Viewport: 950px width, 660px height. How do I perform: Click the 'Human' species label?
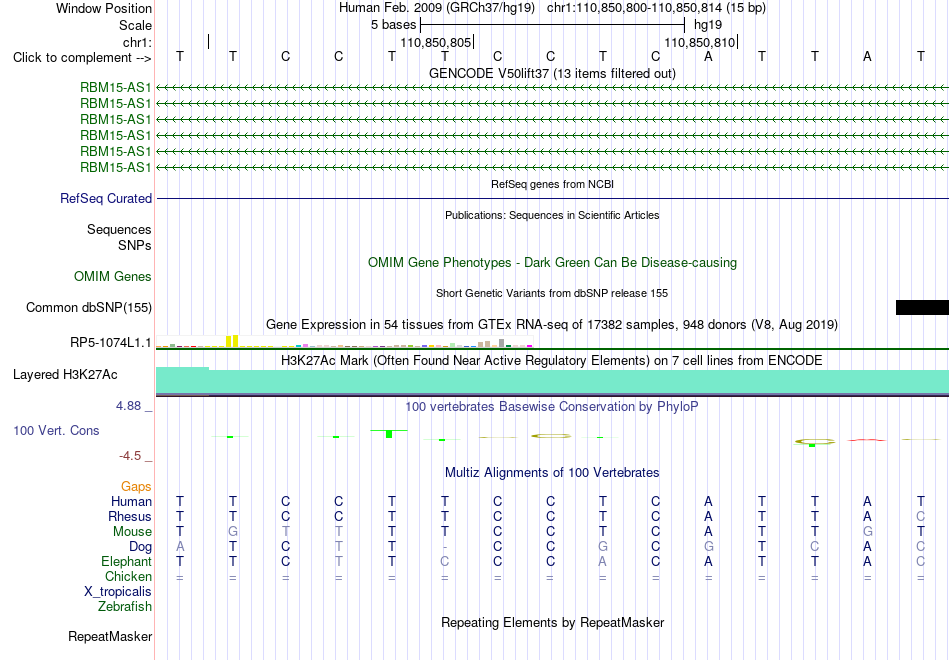pyautogui.click(x=131, y=501)
